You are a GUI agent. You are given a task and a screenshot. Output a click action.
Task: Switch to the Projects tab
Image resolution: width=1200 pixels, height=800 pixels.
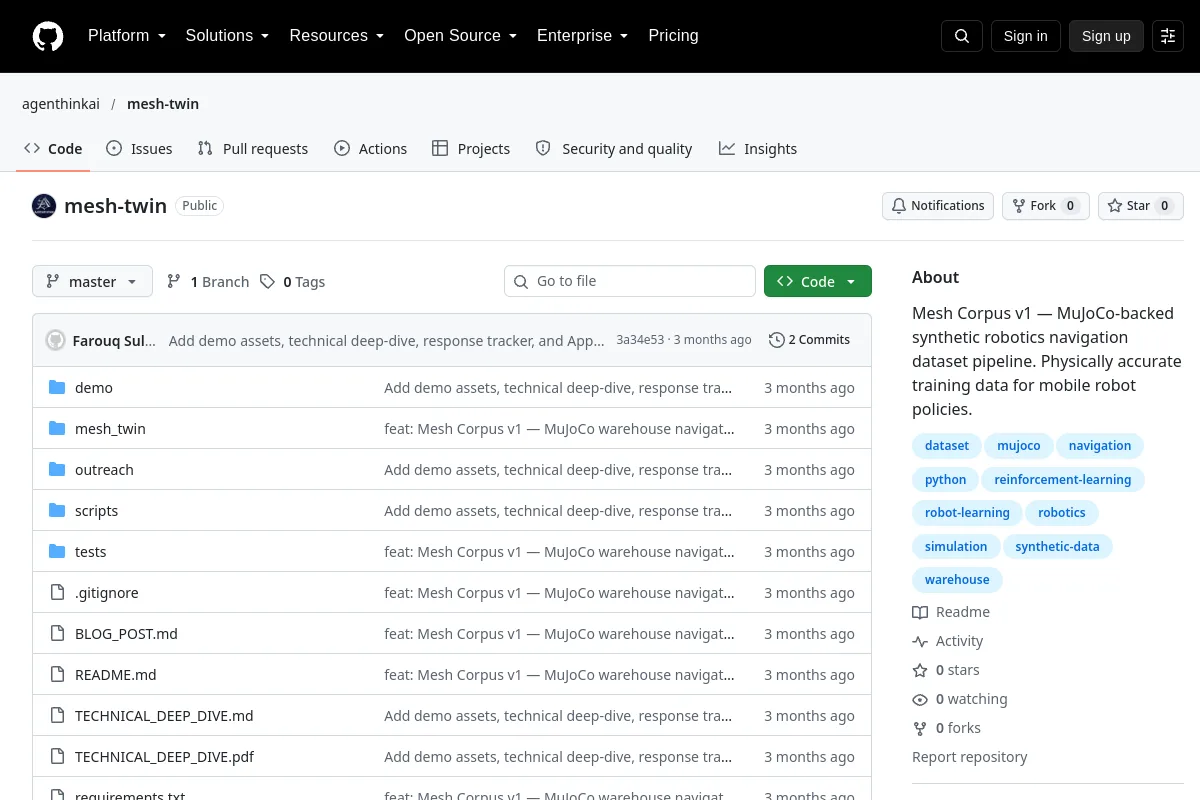(471, 149)
